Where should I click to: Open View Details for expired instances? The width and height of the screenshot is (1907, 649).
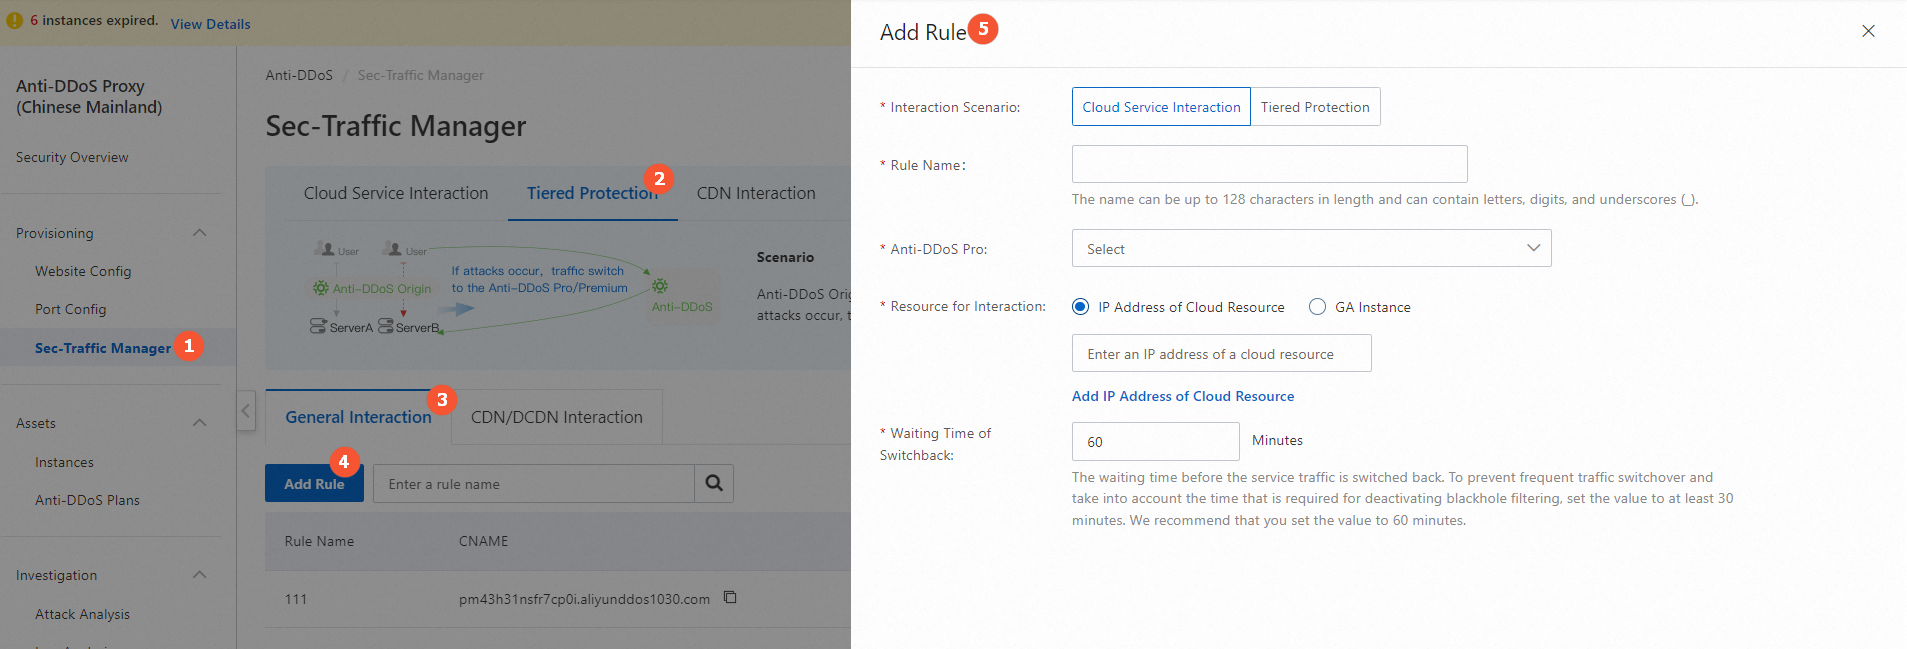[210, 24]
